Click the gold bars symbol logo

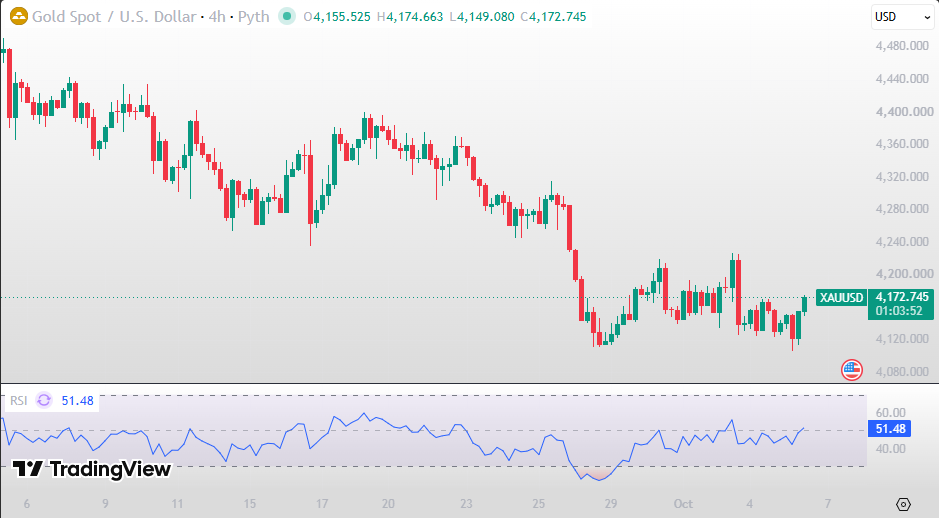pyautogui.click(x=19, y=16)
